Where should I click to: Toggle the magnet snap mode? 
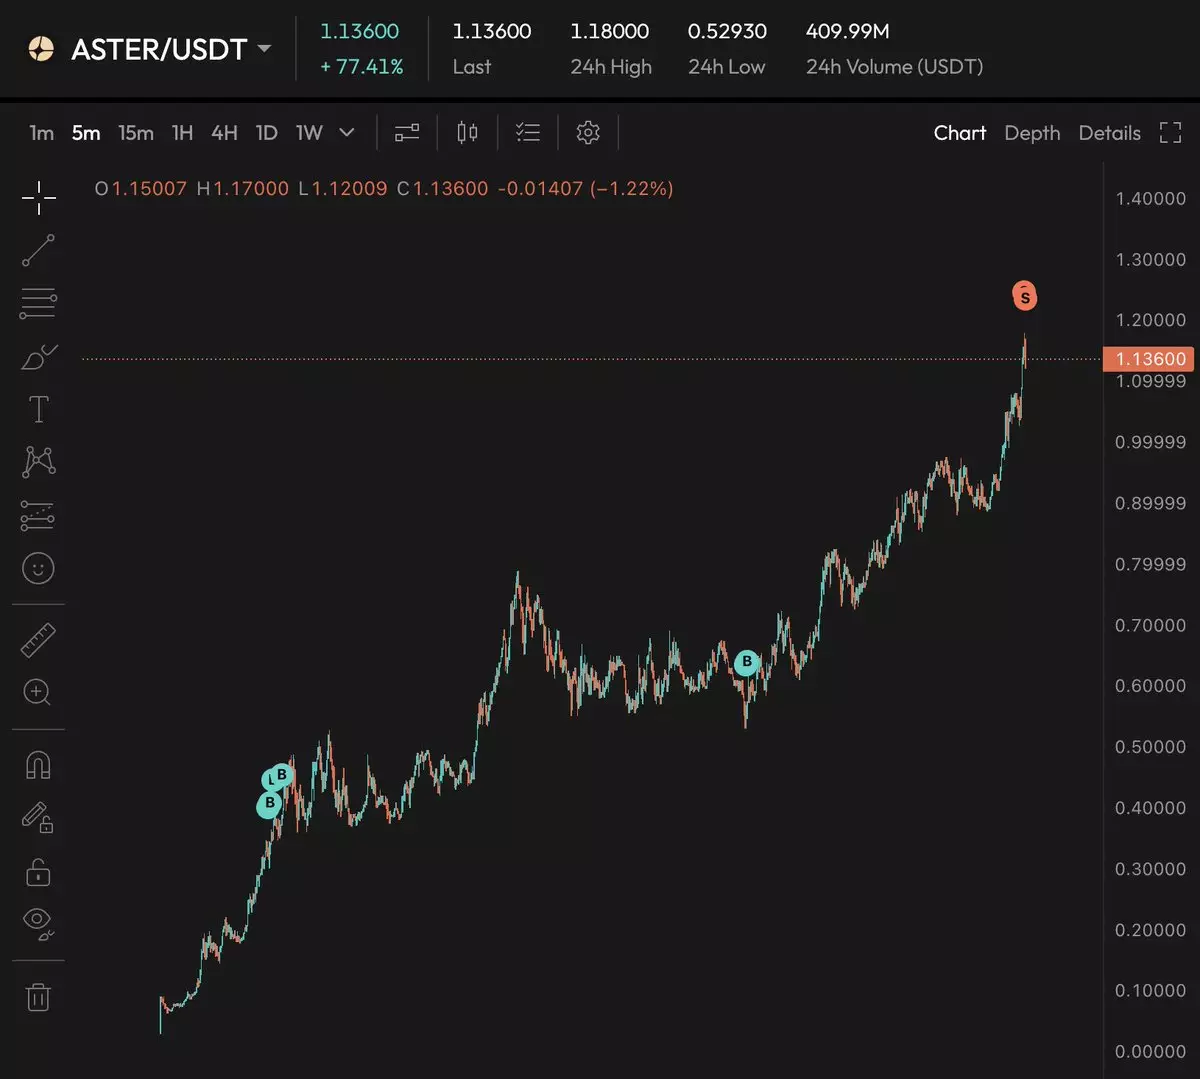pyautogui.click(x=38, y=766)
